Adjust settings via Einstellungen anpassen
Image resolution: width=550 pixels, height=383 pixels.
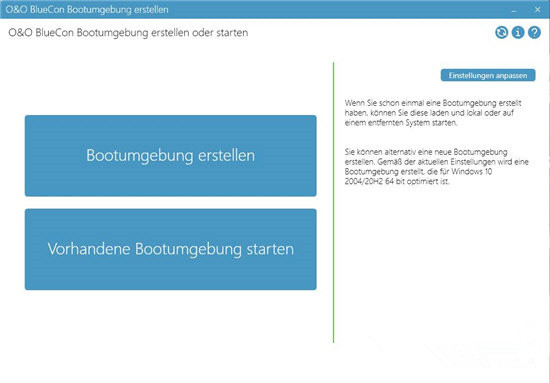point(488,75)
